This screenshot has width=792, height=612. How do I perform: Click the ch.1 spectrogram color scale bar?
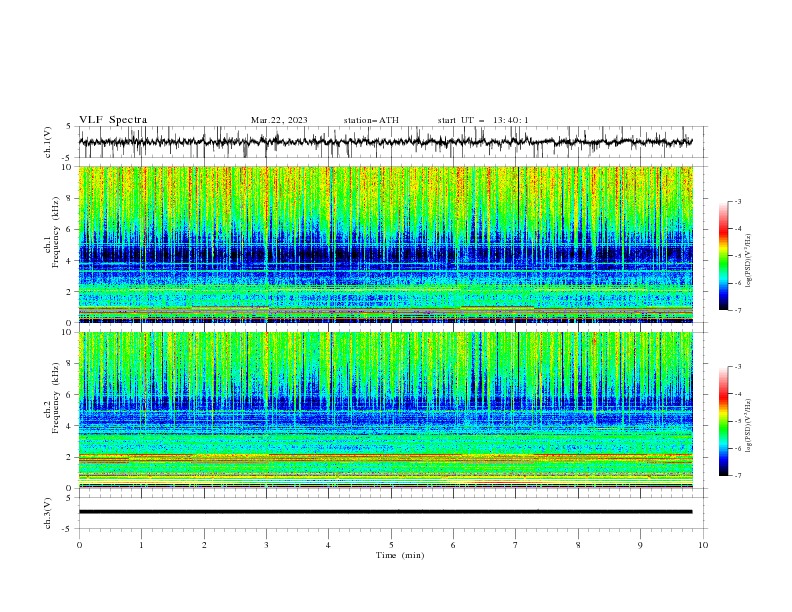[x=723, y=256]
